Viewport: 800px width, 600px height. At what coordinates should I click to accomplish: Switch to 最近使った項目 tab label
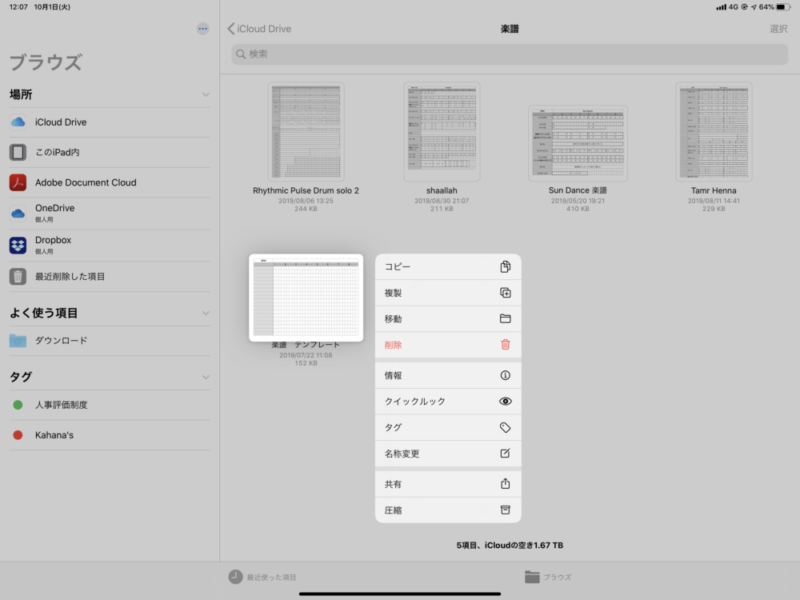271,578
